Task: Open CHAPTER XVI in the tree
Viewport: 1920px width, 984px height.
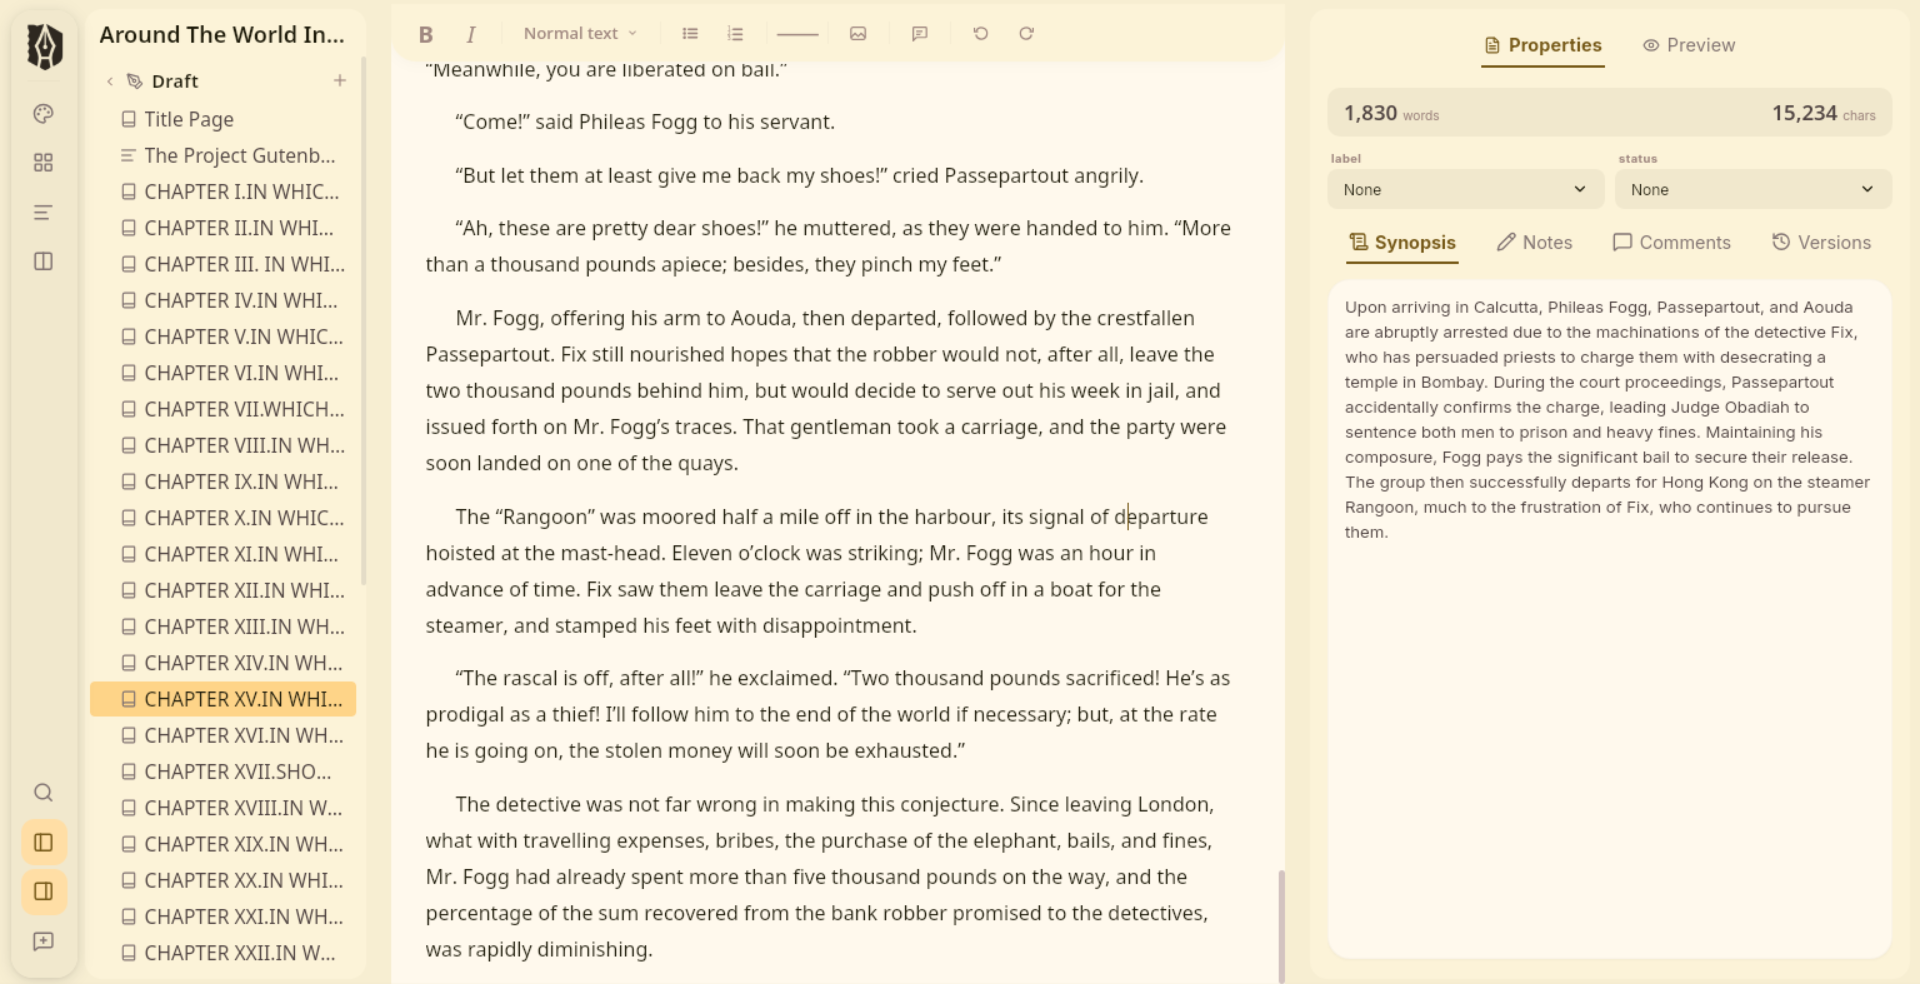Action: pos(223,735)
